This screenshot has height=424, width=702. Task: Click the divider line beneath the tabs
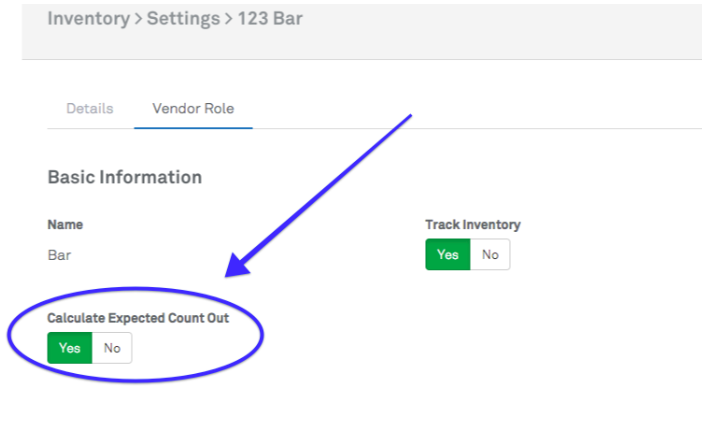tap(450, 129)
